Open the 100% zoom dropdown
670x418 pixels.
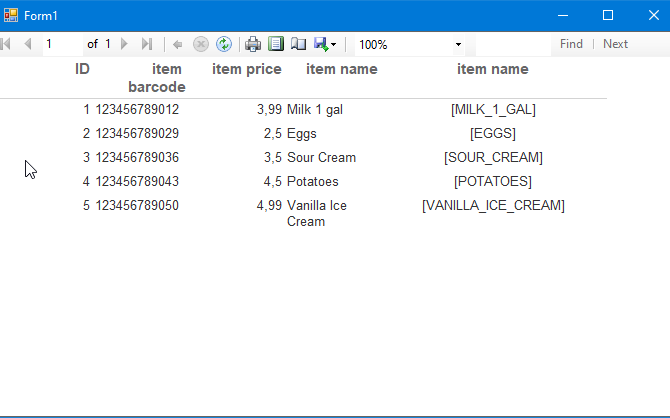pyautogui.click(x=458, y=44)
